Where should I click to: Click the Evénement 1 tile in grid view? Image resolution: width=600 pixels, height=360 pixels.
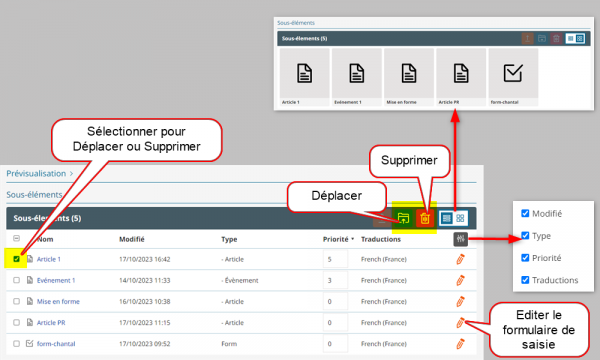(x=357, y=77)
